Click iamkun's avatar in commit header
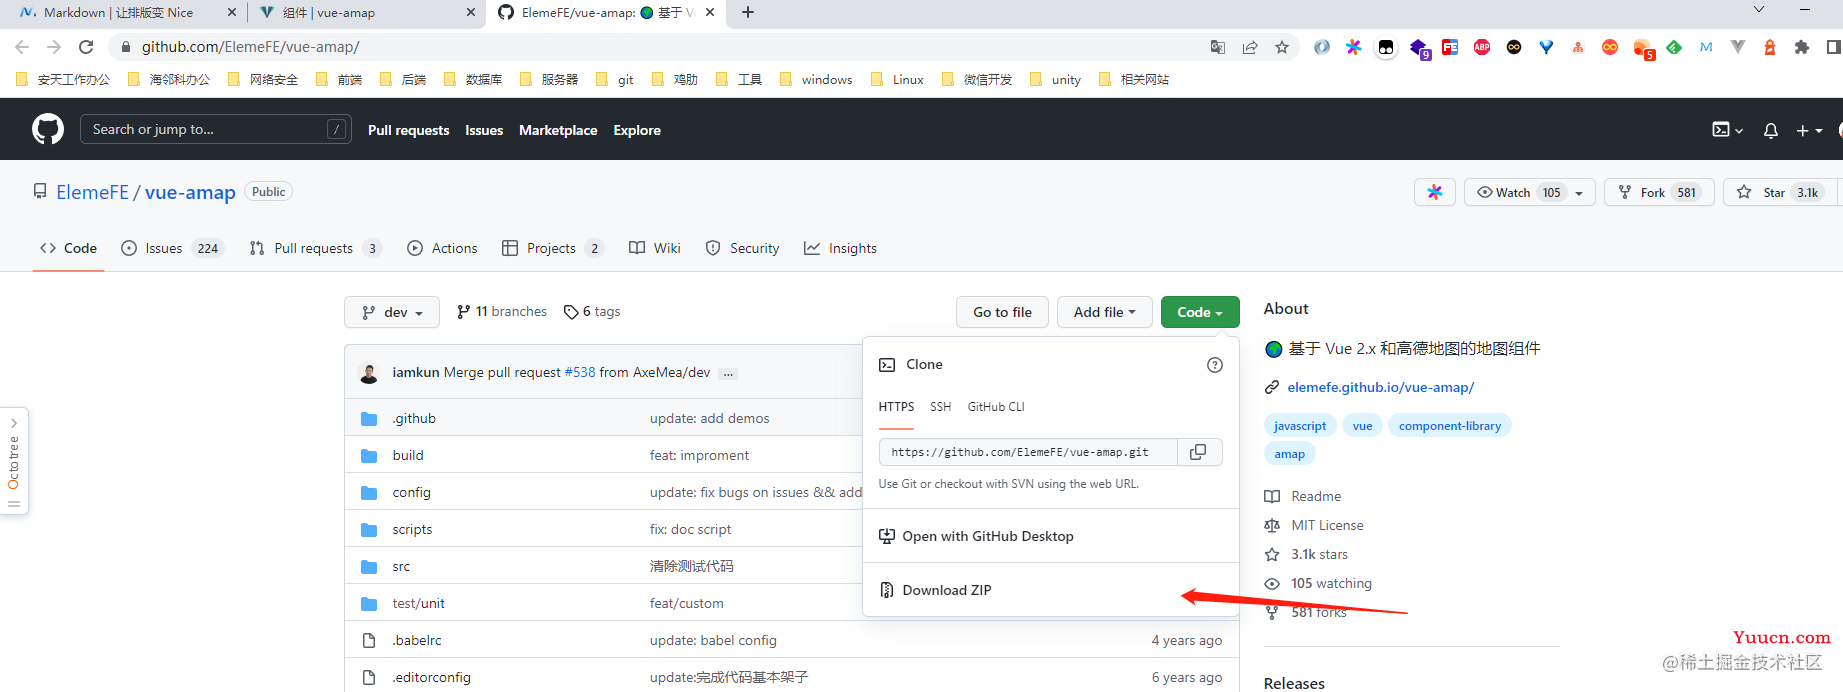The height and width of the screenshot is (692, 1843). [x=369, y=373]
